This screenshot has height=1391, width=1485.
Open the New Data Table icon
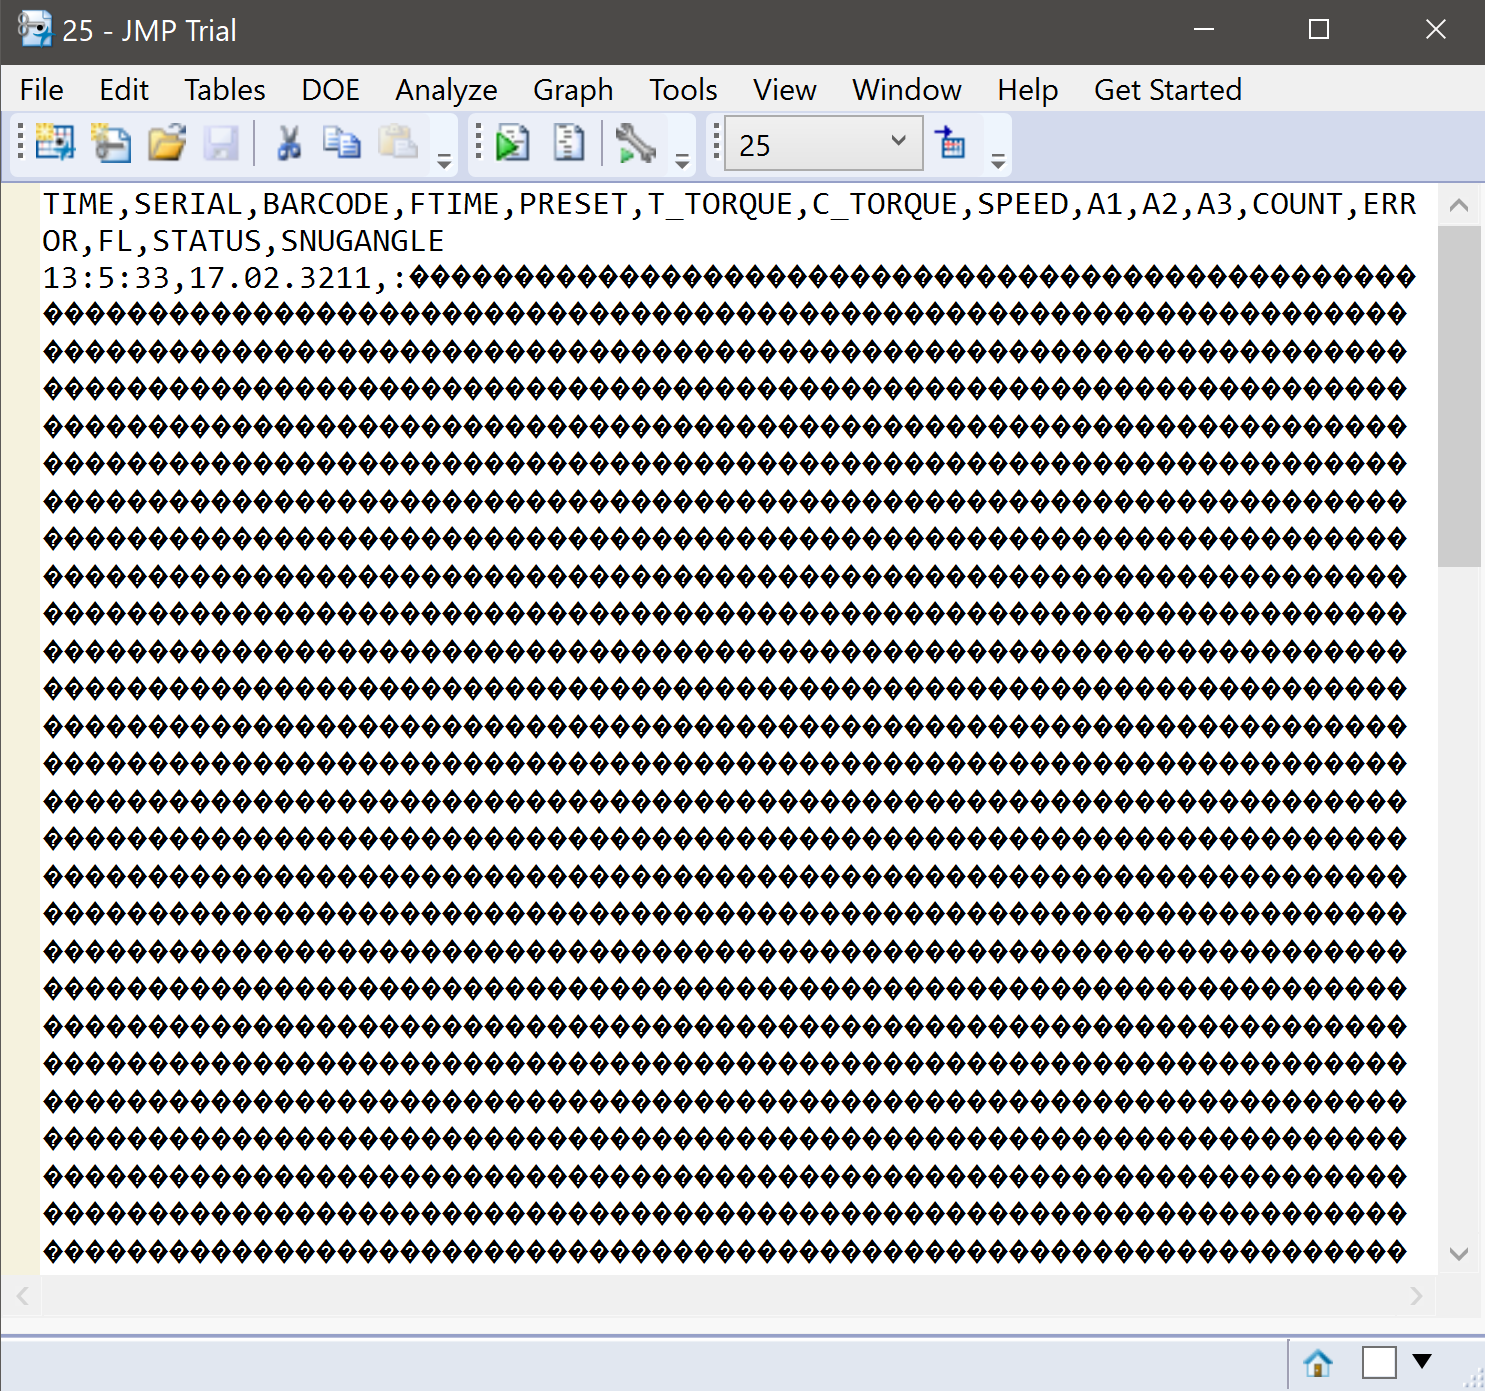(57, 143)
